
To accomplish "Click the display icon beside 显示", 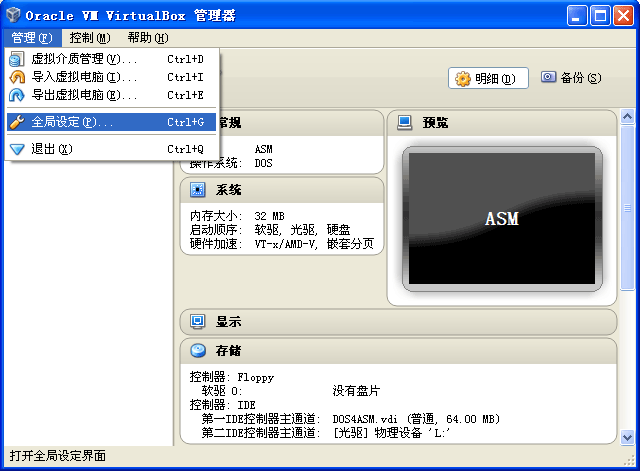I will [198, 322].
